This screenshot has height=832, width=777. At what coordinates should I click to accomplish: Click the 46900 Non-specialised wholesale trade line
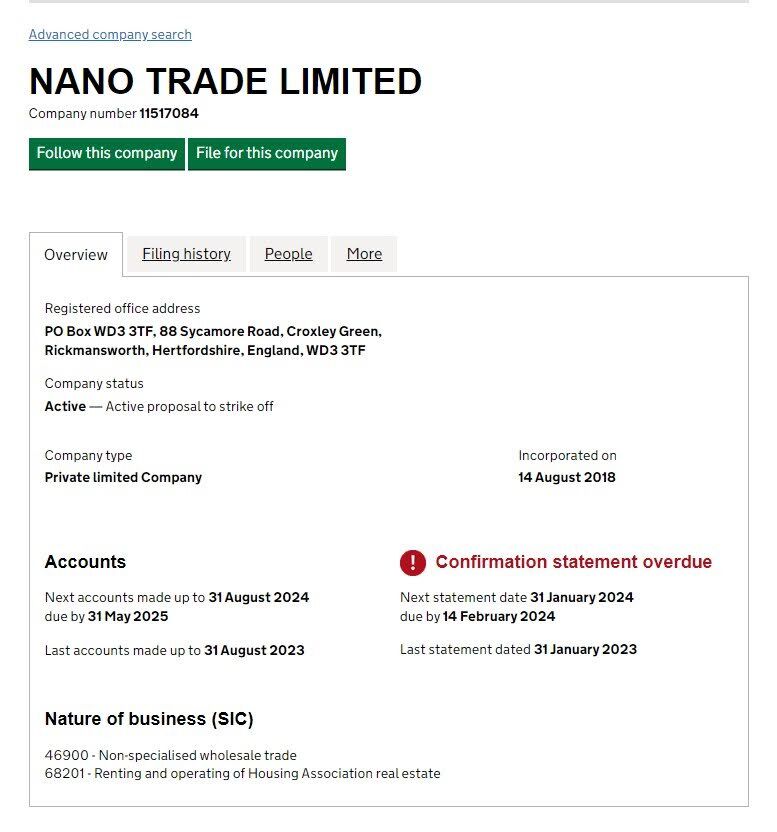click(170, 756)
